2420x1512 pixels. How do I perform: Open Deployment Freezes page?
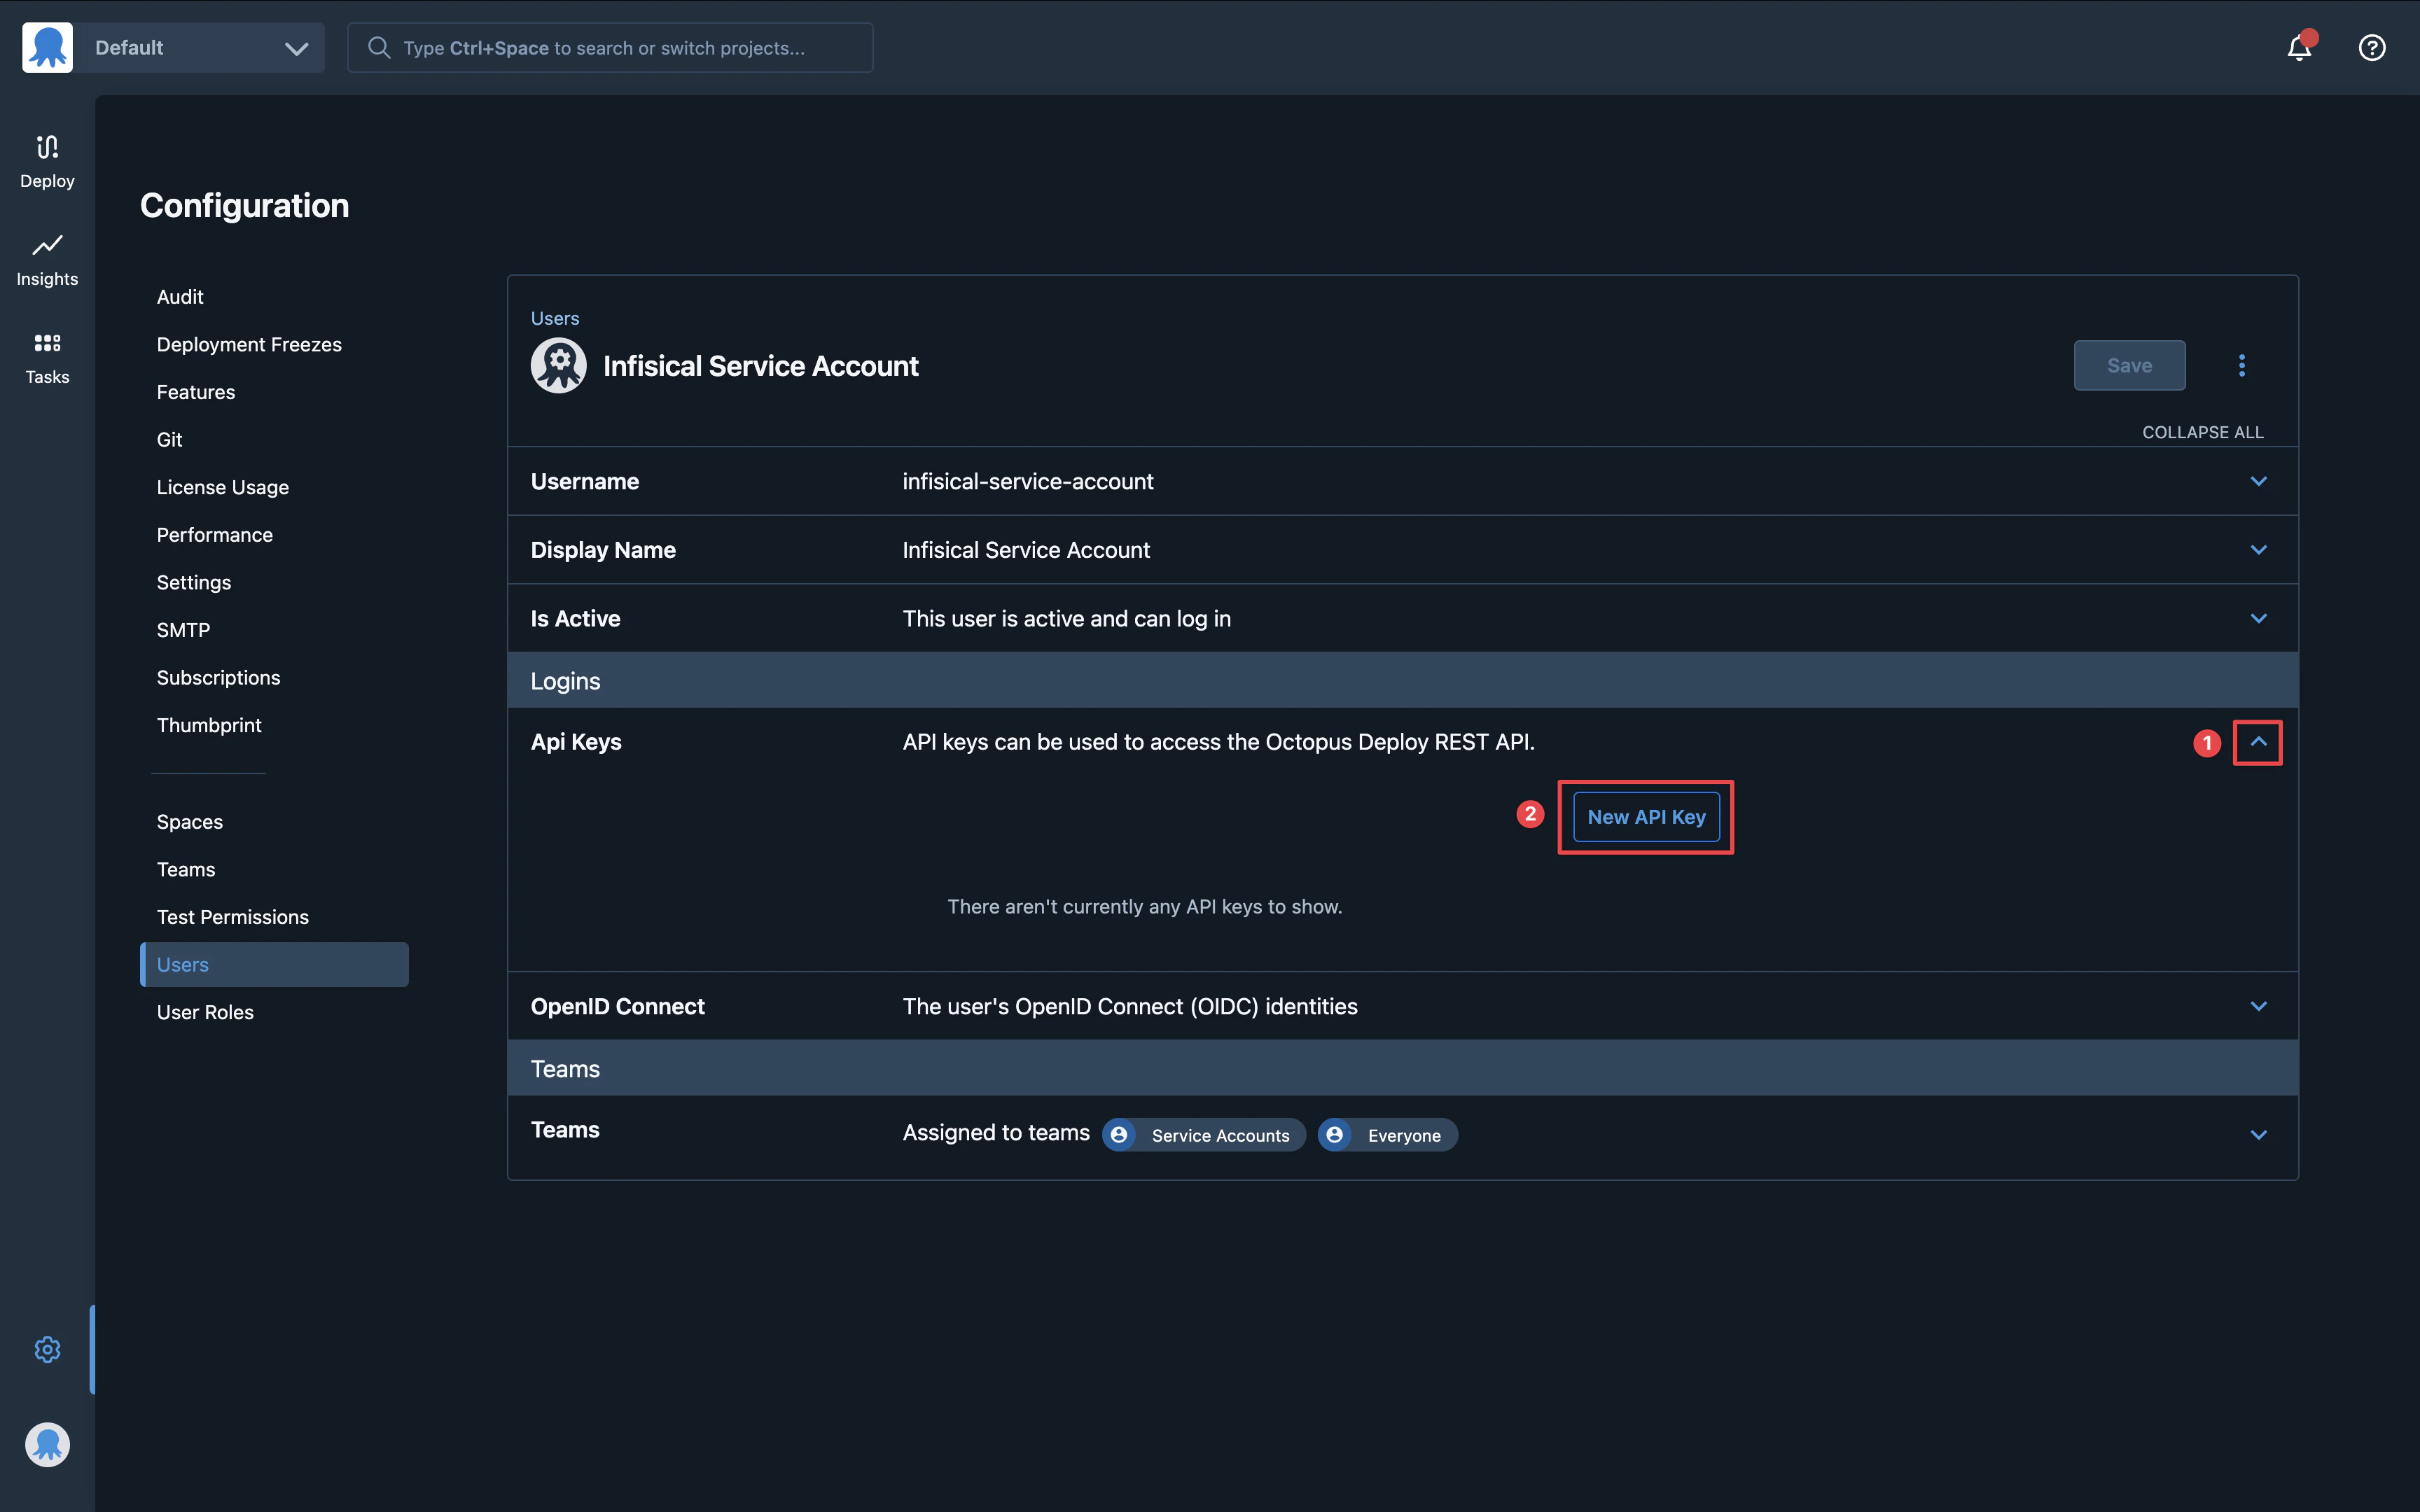[x=249, y=344]
